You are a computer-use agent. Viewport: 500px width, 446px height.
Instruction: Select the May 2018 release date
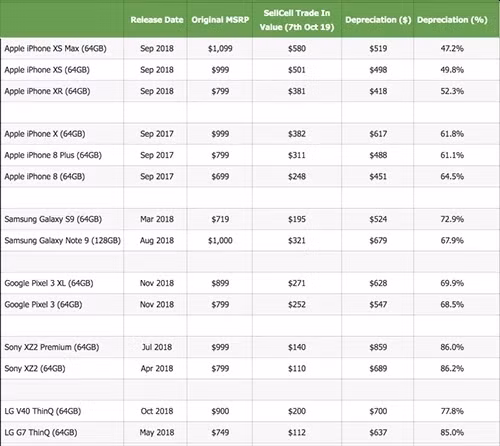[157, 433]
